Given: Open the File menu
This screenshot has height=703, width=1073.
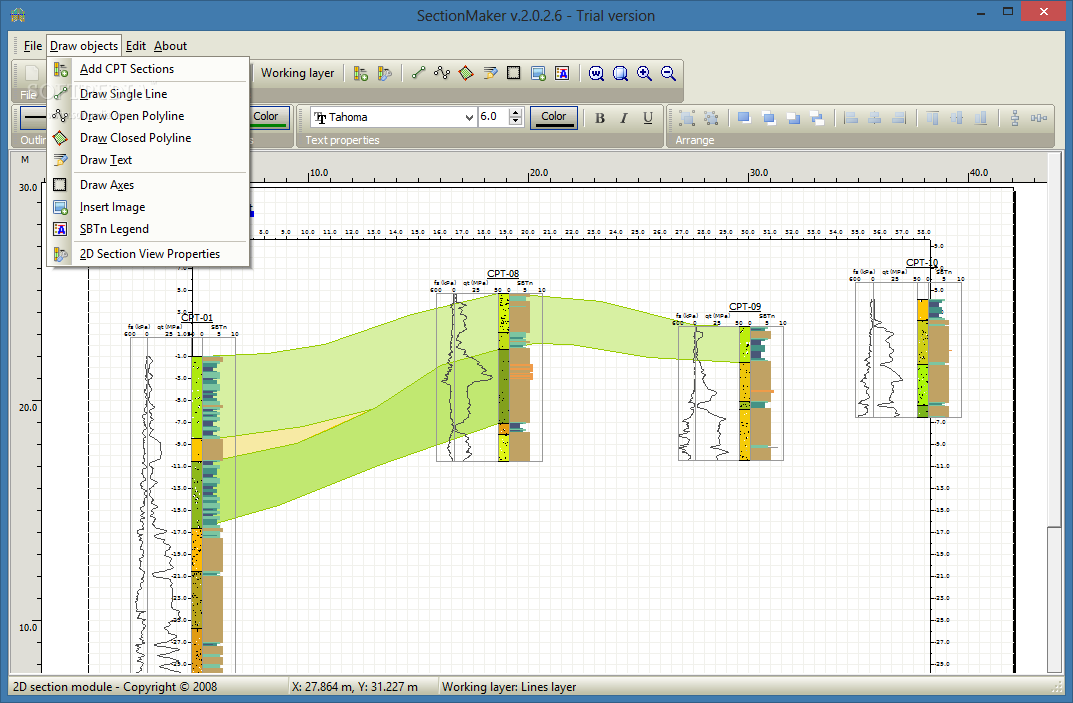Looking at the screenshot, I should pos(32,46).
